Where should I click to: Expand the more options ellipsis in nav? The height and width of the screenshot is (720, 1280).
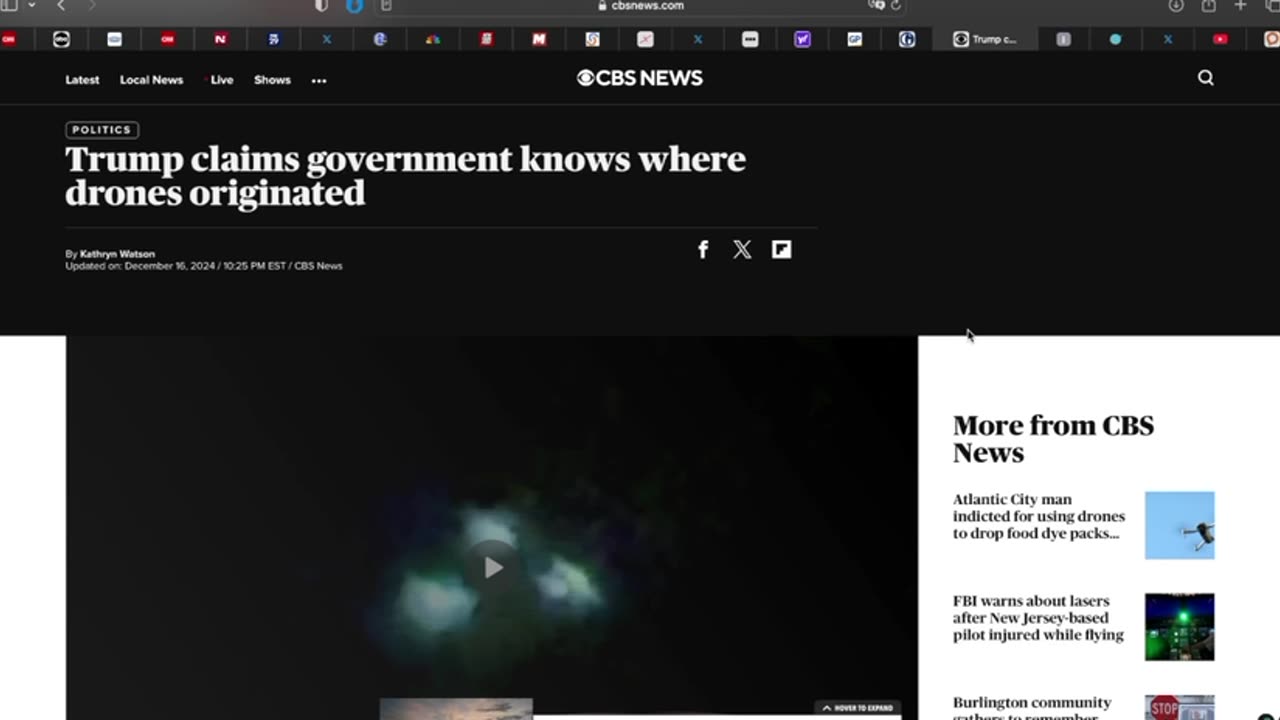(319, 80)
